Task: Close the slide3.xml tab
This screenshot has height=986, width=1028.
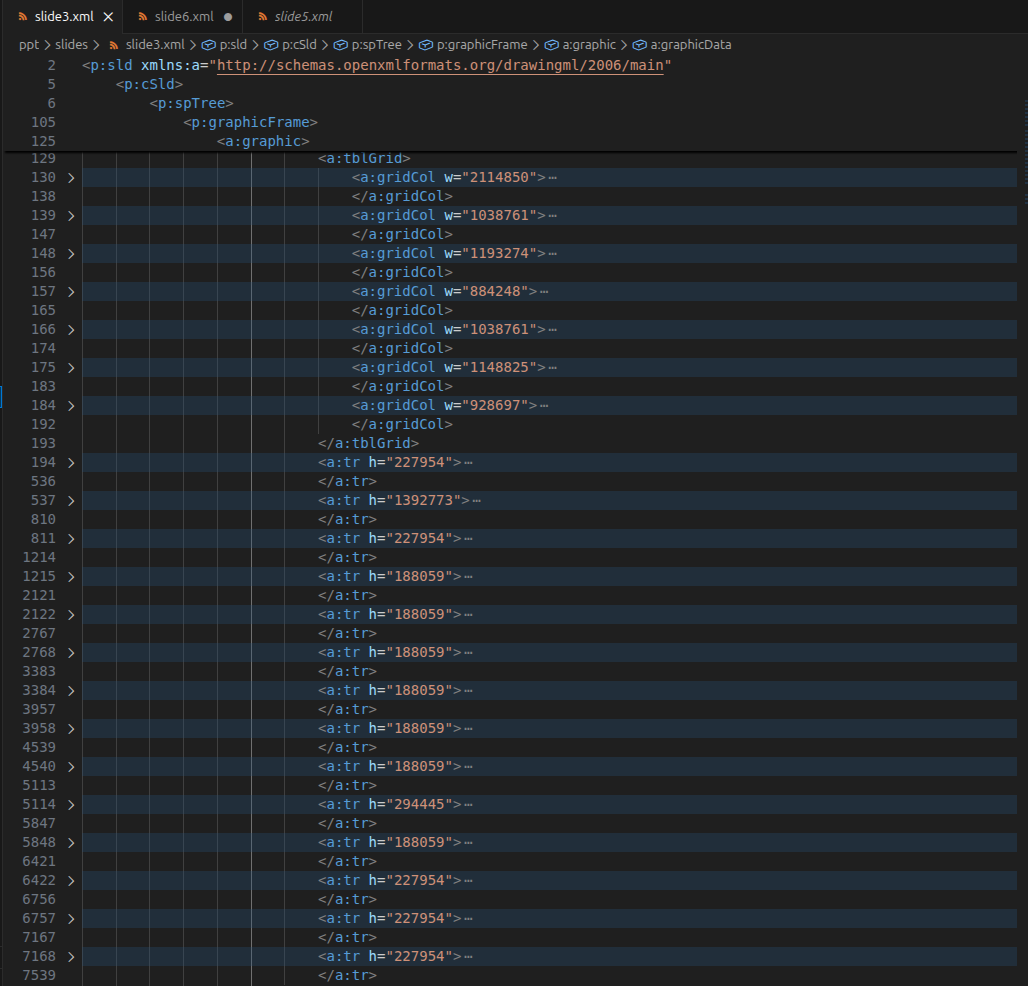Action: [108, 17]
